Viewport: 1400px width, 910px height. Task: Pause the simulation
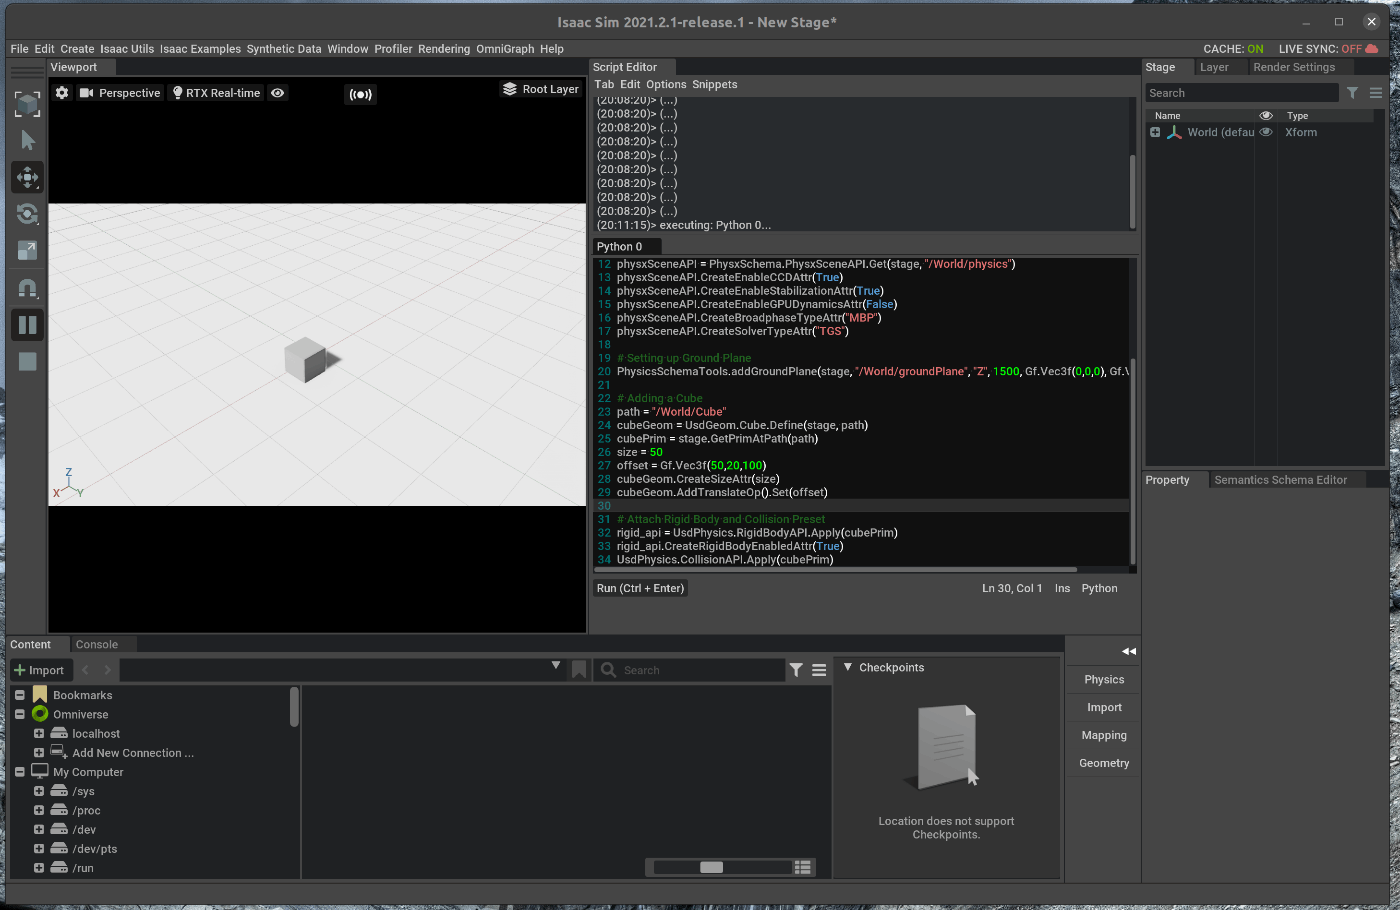[27, 325]
